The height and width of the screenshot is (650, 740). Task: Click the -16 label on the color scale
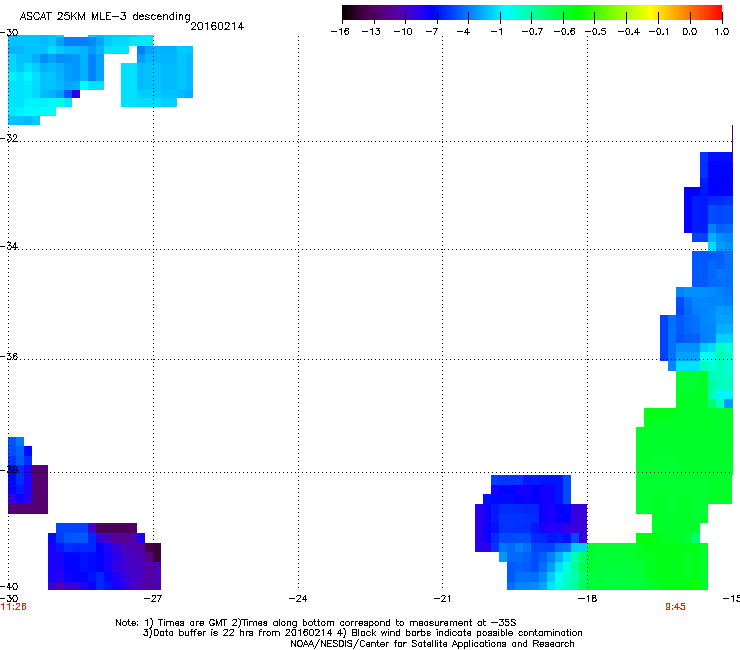click(x=340, y=32)
